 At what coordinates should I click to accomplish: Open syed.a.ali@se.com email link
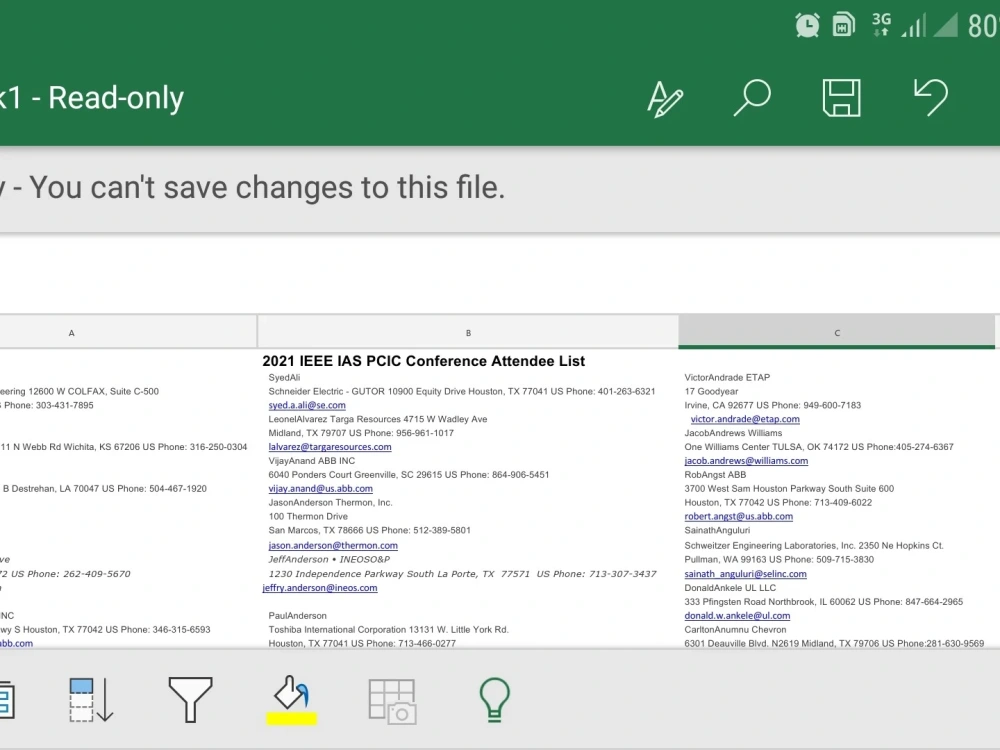(307, 405)
